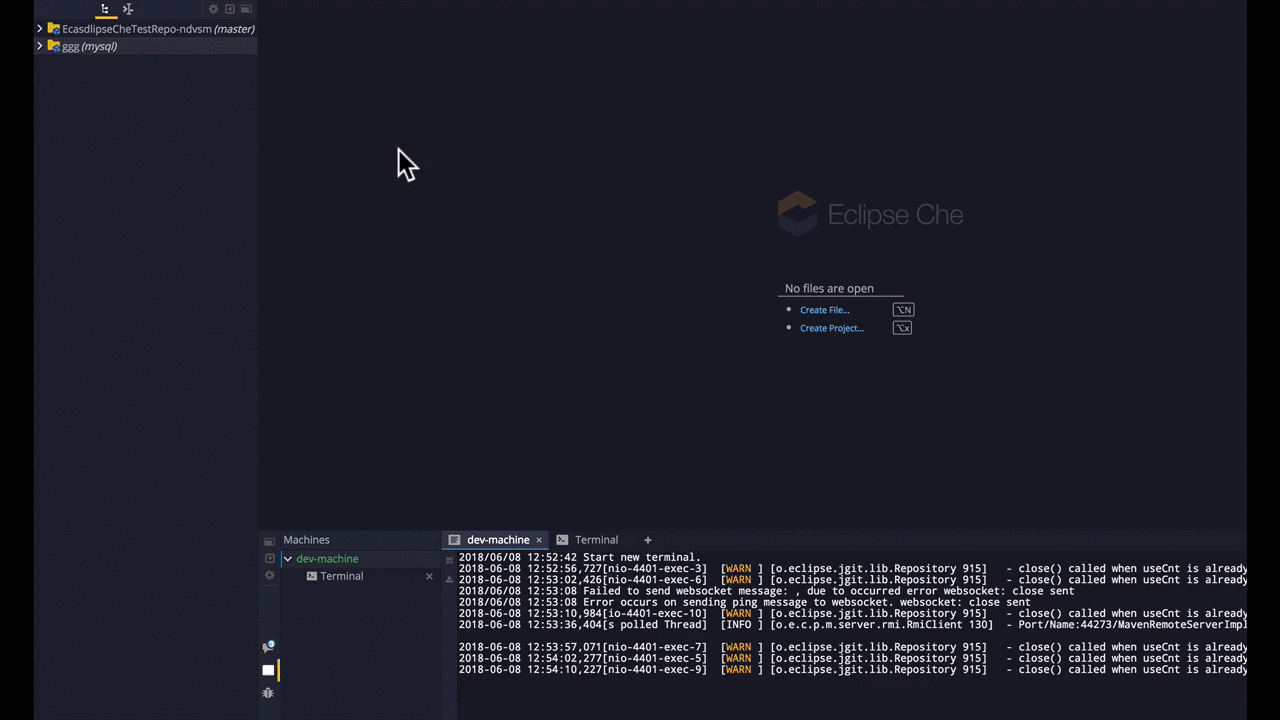Select the Terminal entry under dev-machine

[342, 576]
